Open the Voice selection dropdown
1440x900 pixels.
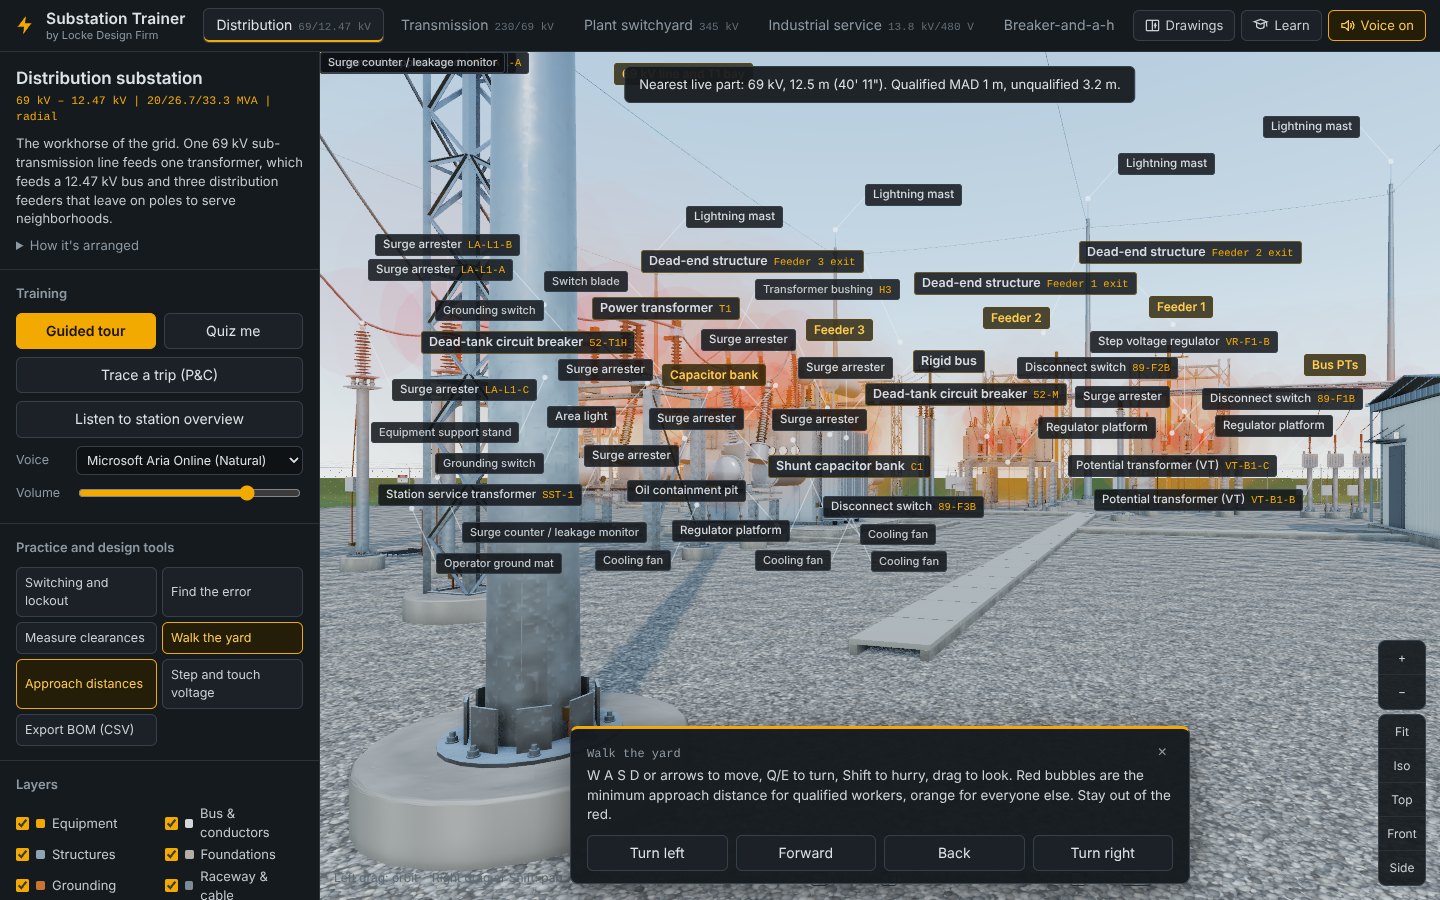(x=189, y=460)
